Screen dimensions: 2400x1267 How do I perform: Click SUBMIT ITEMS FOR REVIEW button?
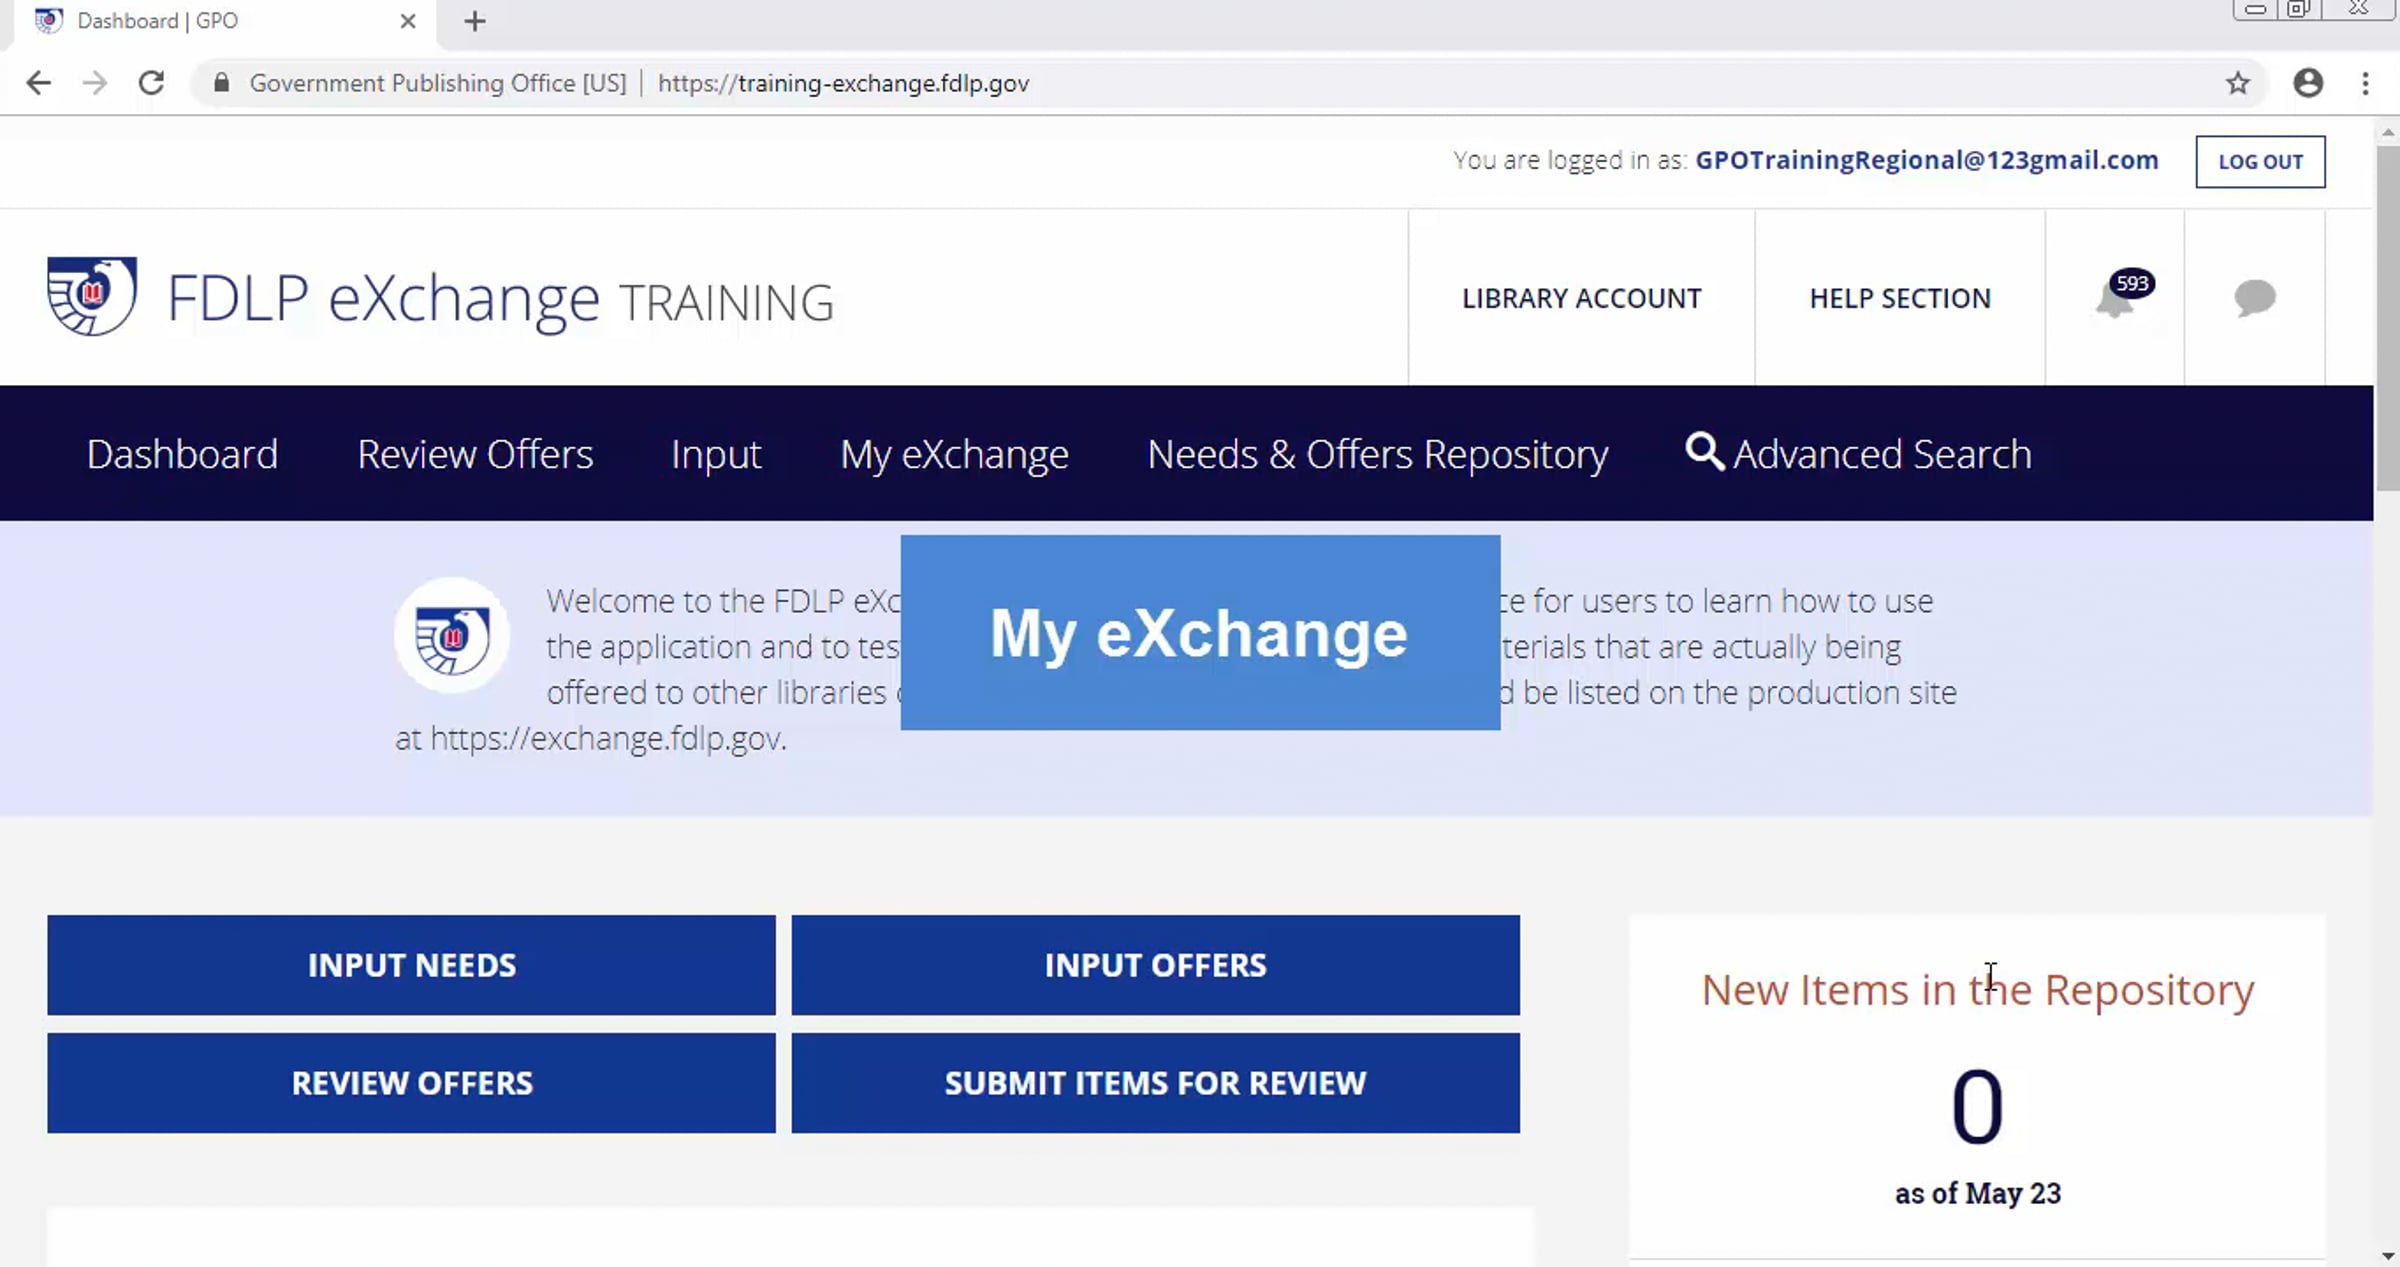(x=1155, y=1083)
